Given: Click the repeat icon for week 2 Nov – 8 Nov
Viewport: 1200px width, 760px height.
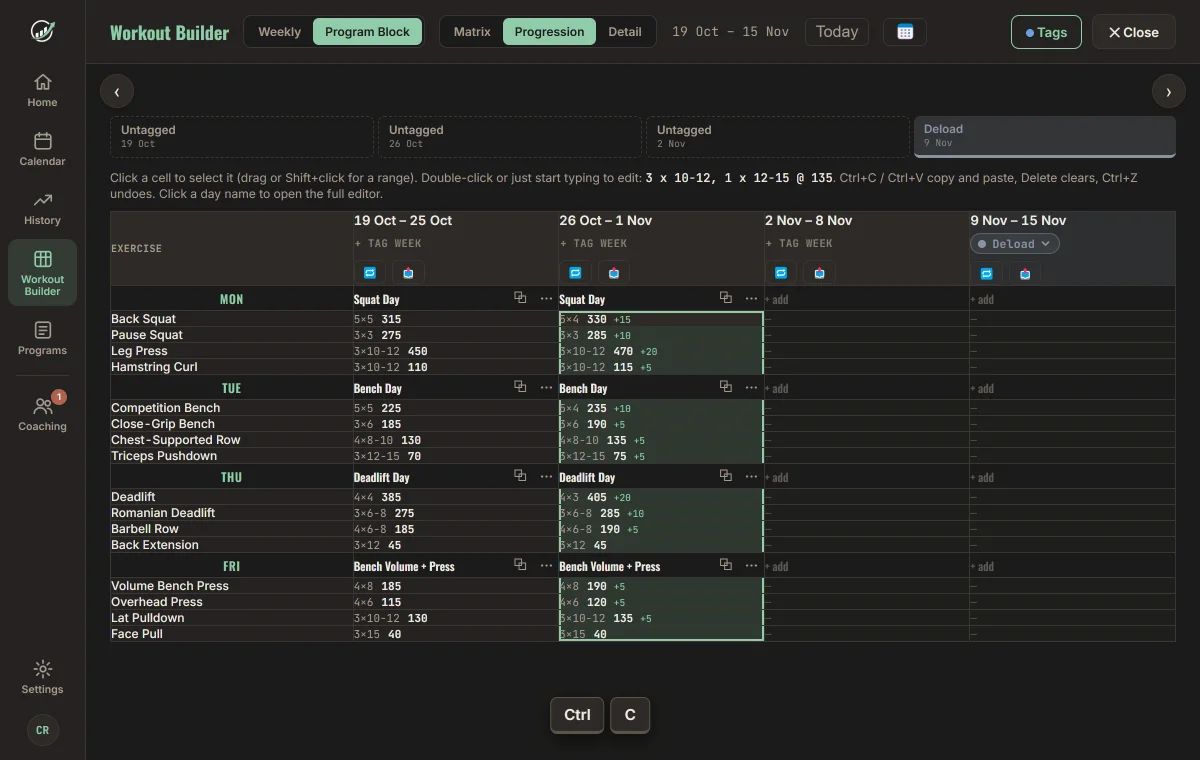Looking at the screenshot, I should [781, 272].
